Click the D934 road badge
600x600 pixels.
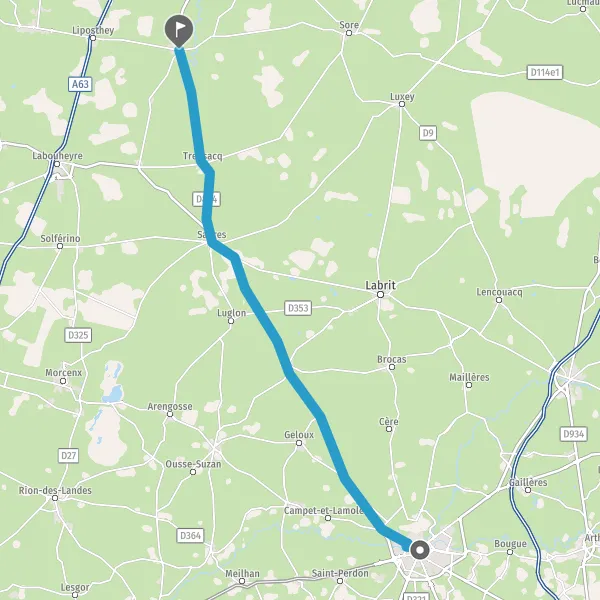[x=574, y=434]
